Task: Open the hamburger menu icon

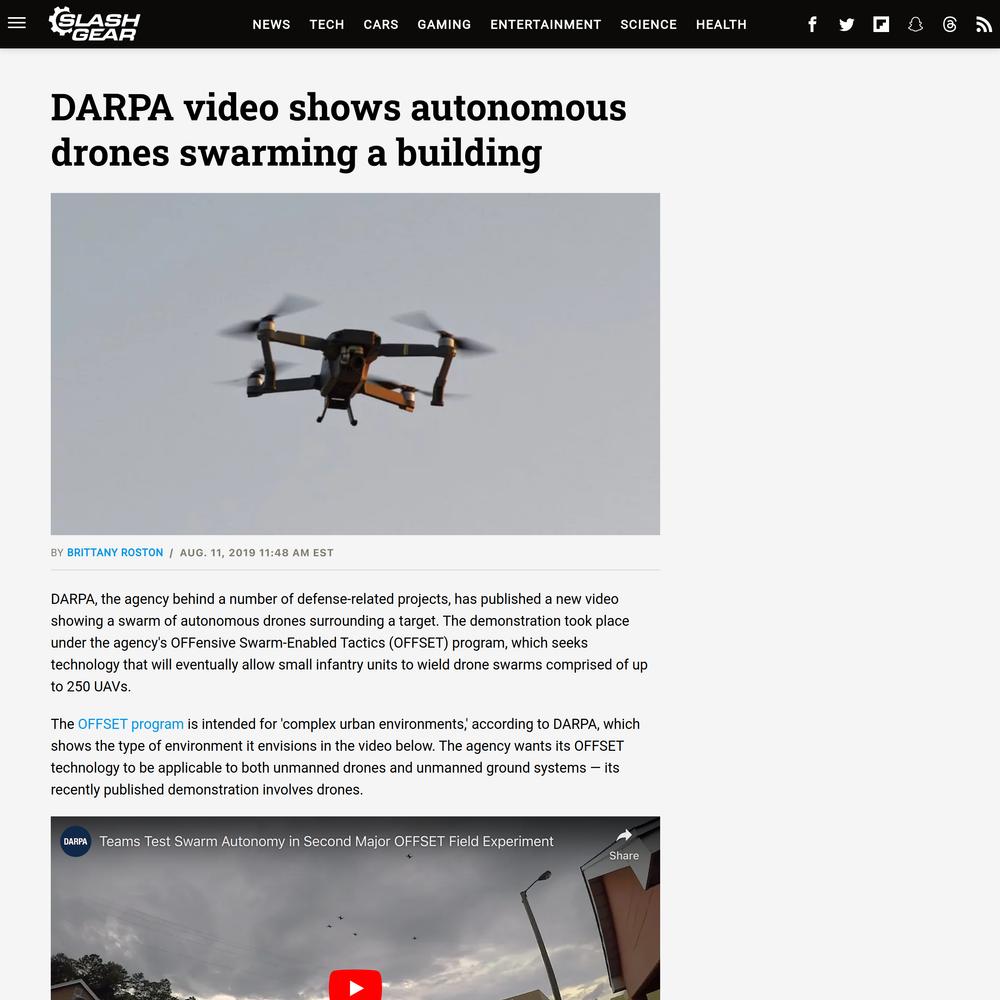Action: tap(17, 24)
